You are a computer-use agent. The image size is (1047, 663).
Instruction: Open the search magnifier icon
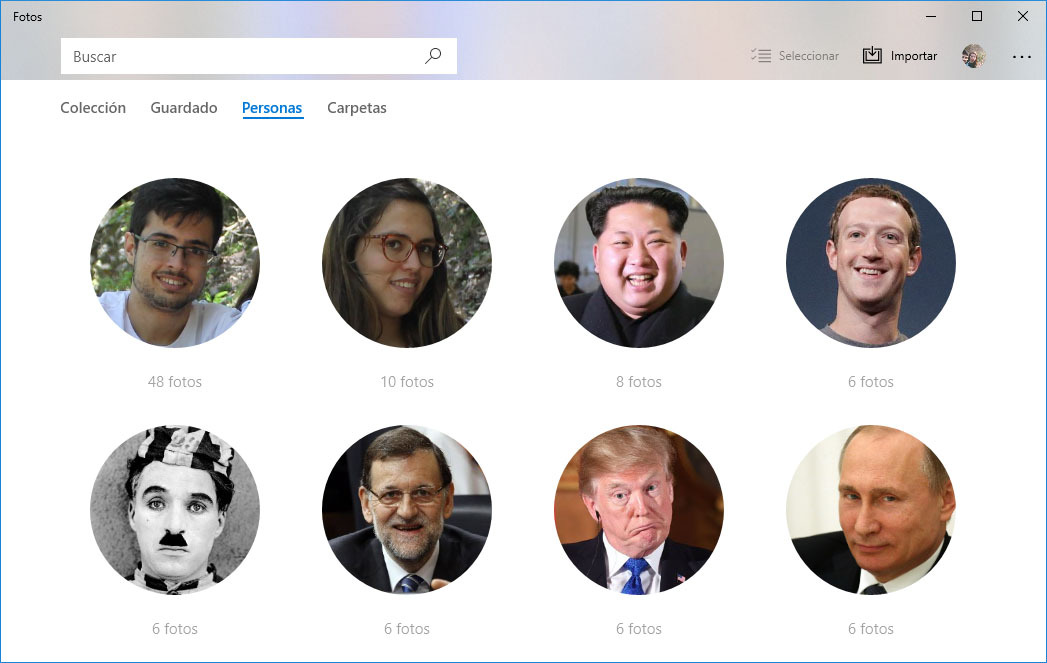pos(433,56)
